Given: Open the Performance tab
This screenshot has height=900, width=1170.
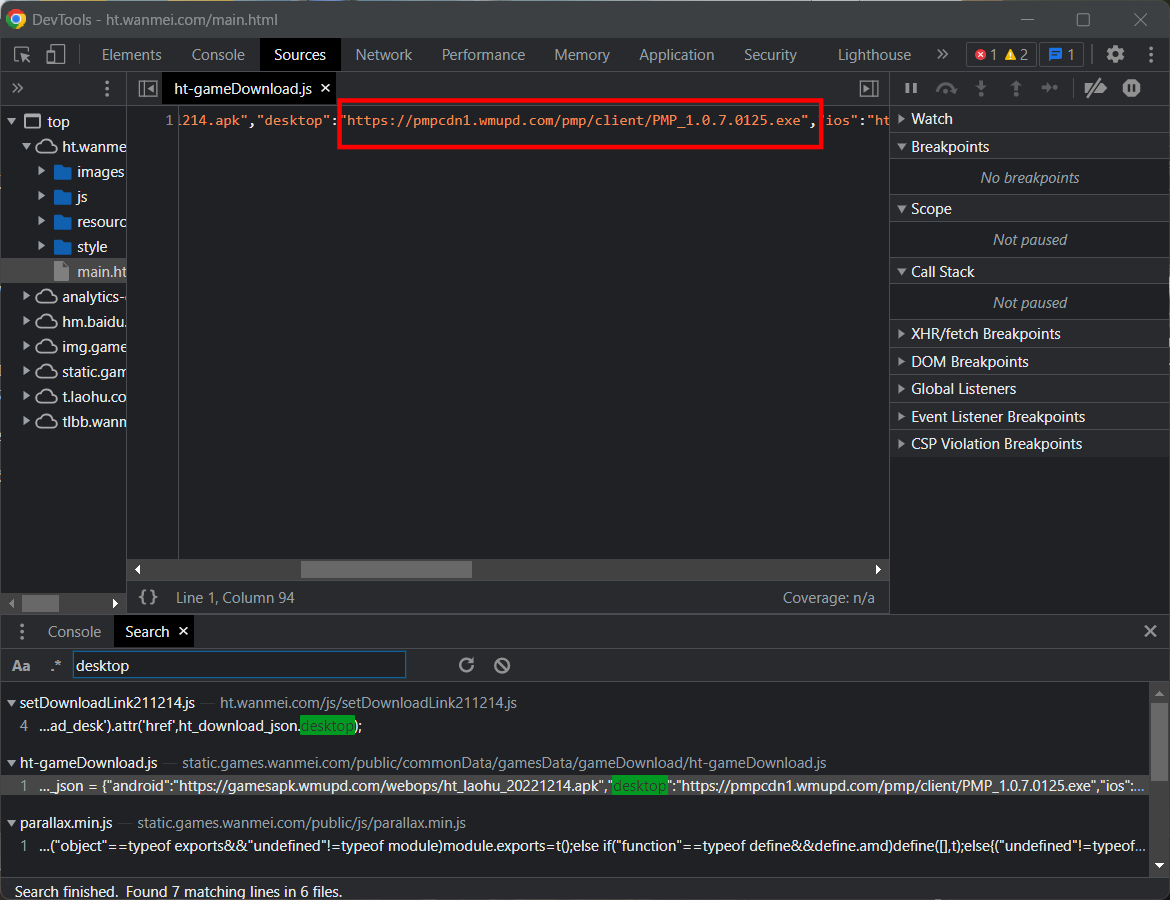Looking at the screenshot, I should pyautogui.click(x=483, y=54).
